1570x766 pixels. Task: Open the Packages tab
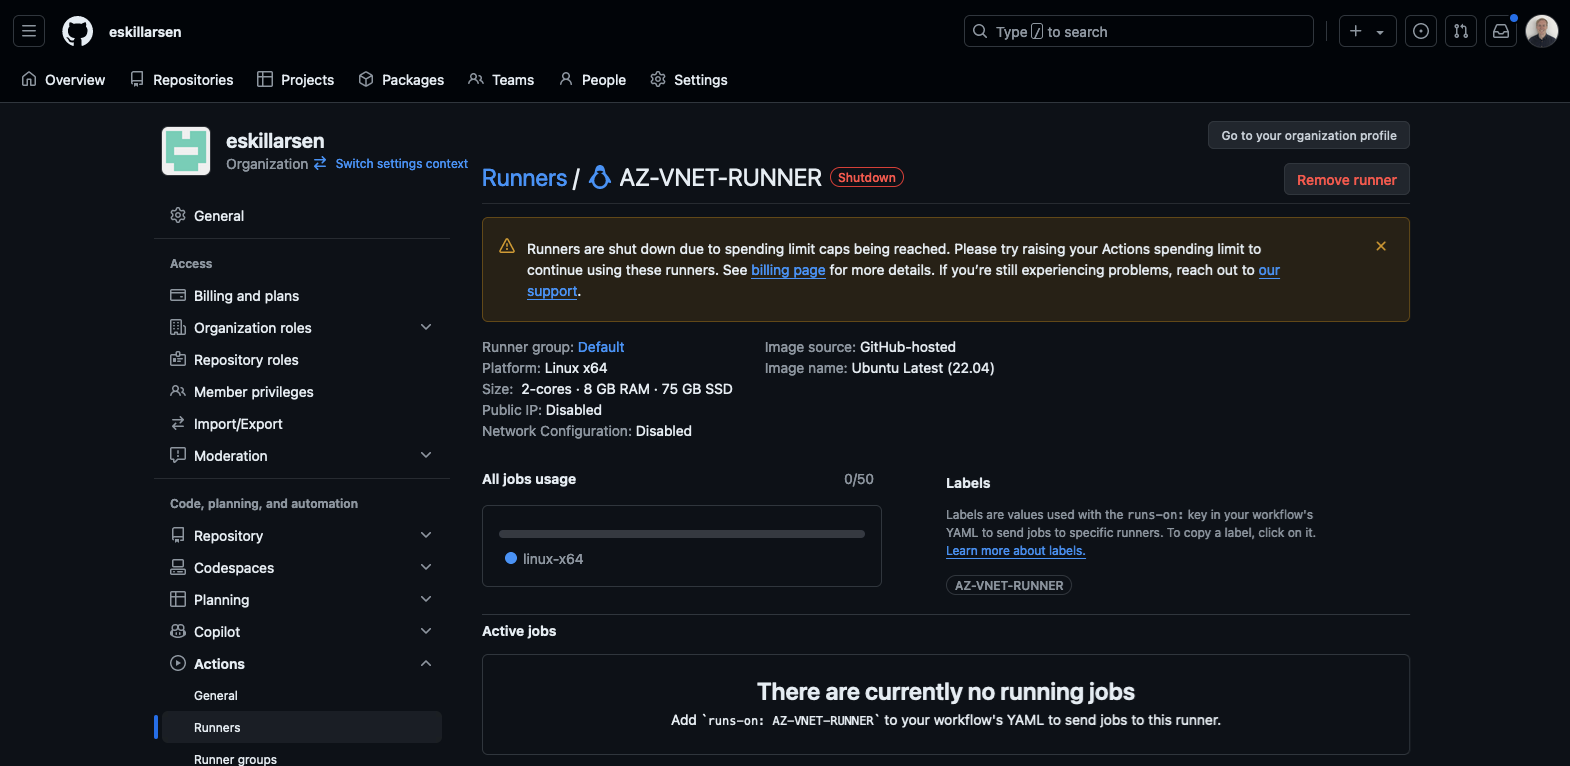[401, 80]
